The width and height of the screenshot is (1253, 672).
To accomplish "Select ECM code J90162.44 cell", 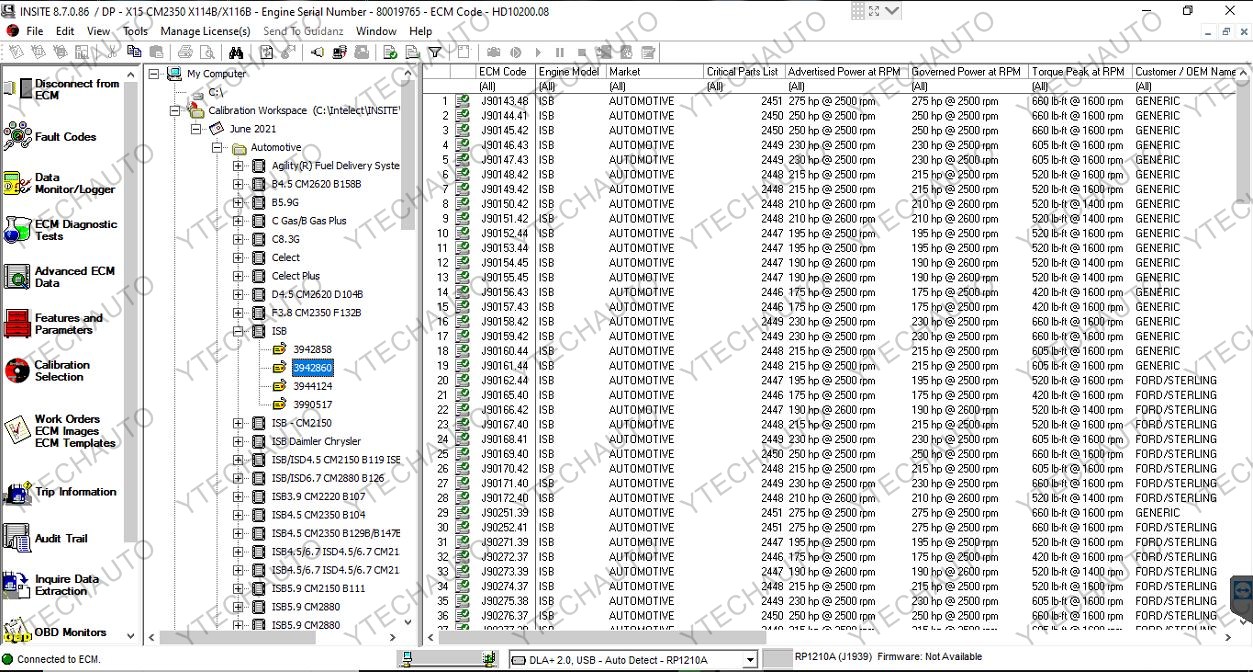I will 504,380.
